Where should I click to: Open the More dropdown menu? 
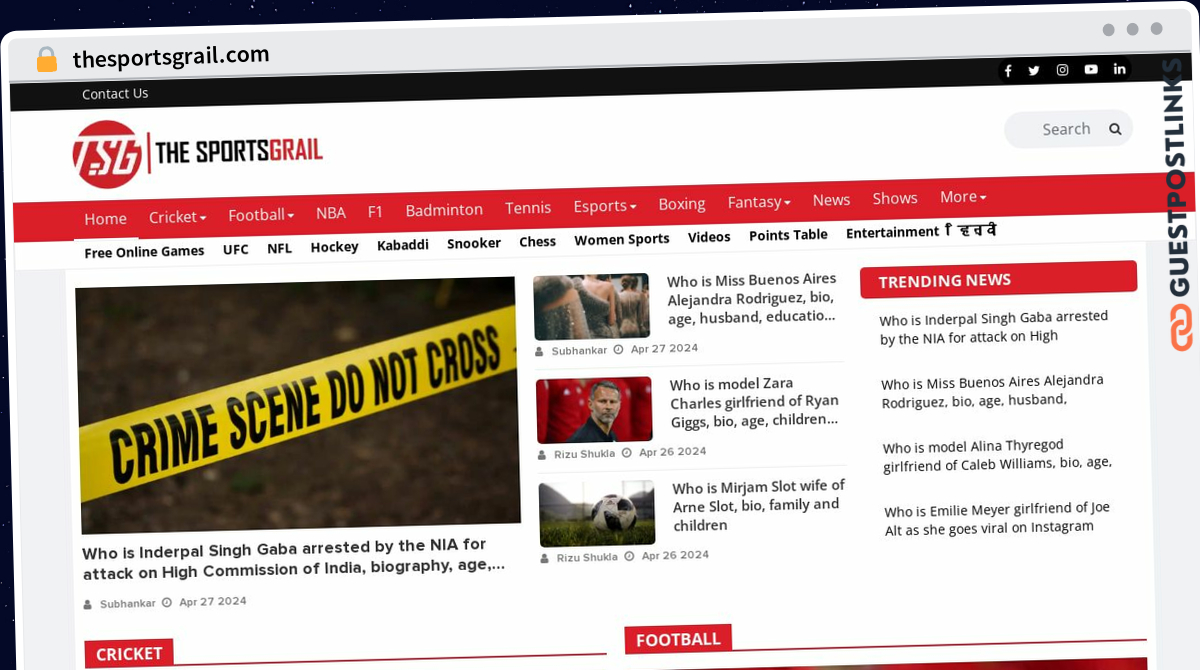tap(963, 197)
